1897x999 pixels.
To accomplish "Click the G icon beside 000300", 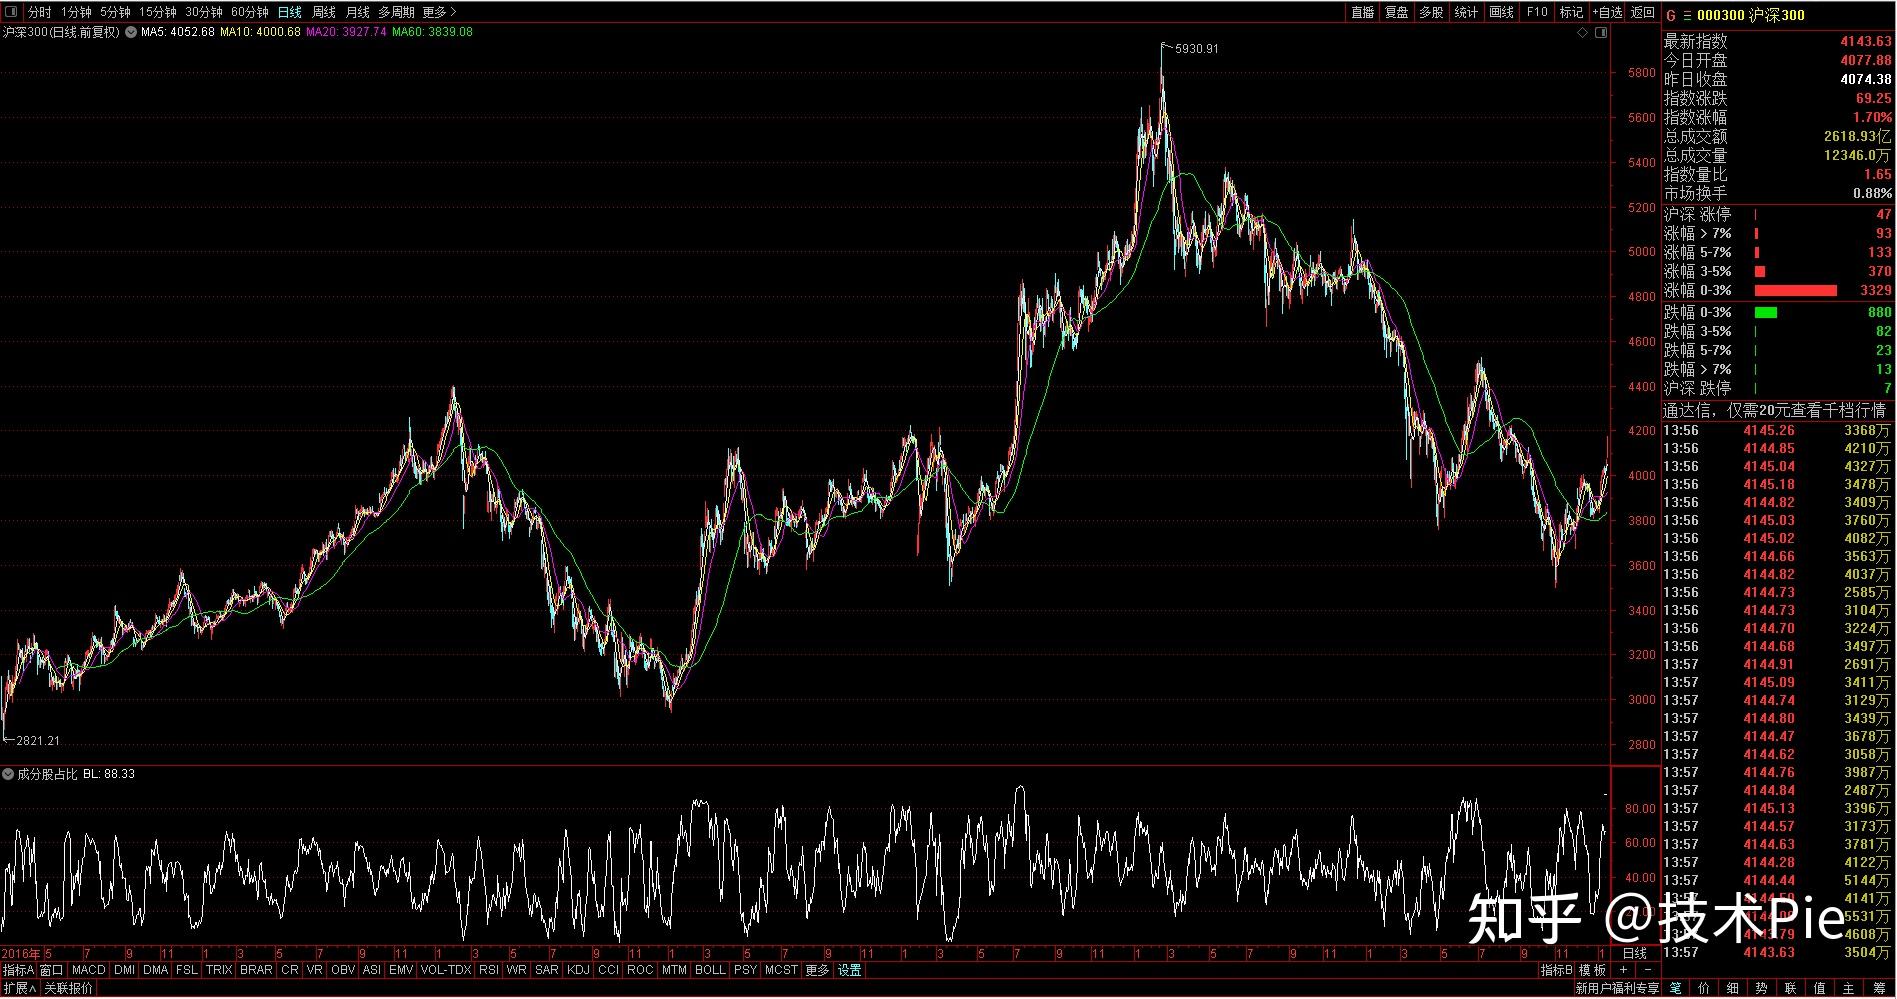I will click(1671, 15).
